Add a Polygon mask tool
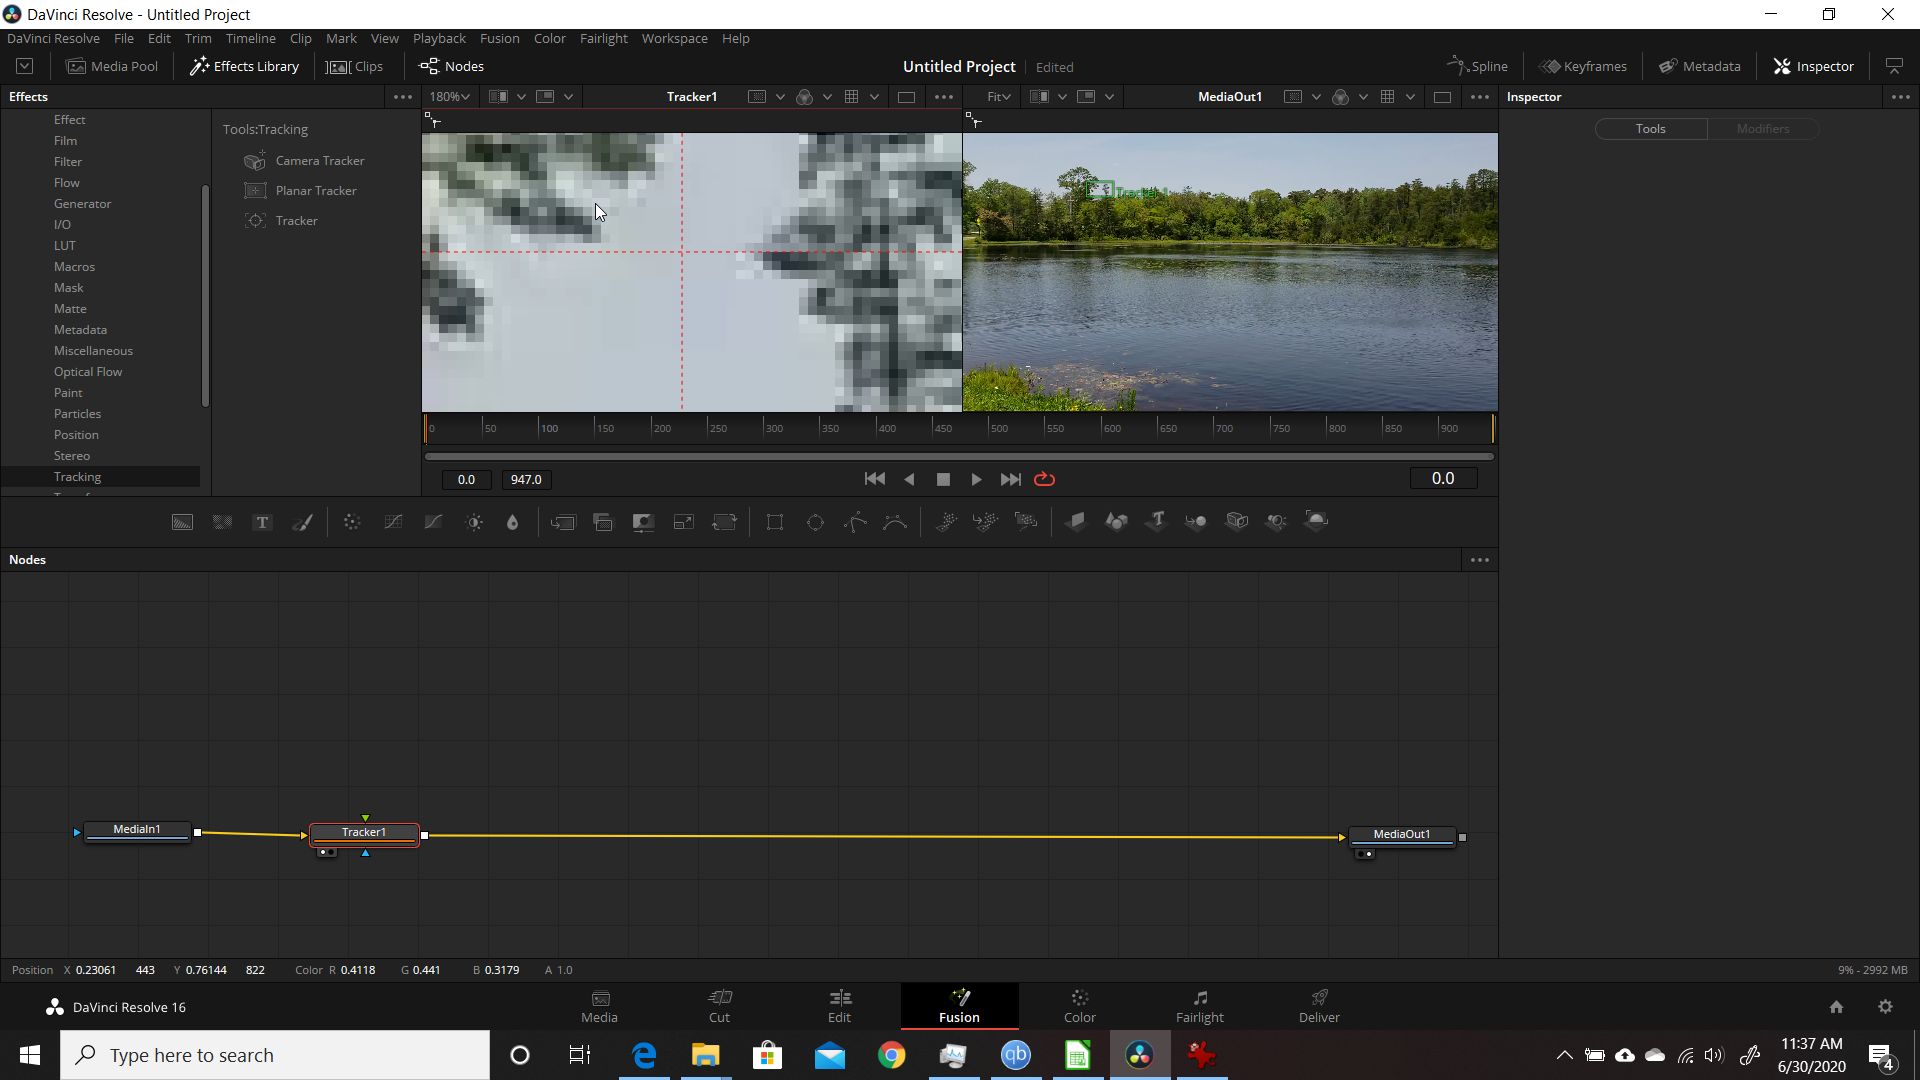 point(856,522)
